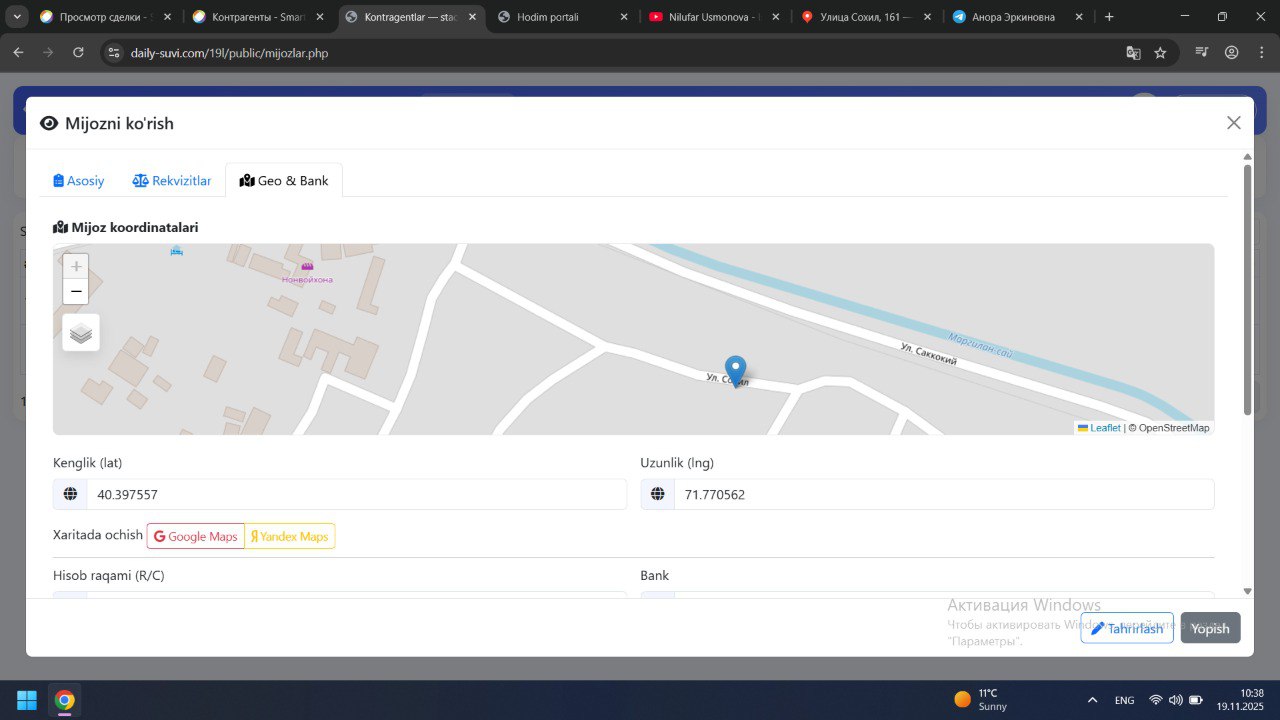Click the Yopish button
The width and height of the screenshot is (1280, 720).
(x=1210, y=628)
